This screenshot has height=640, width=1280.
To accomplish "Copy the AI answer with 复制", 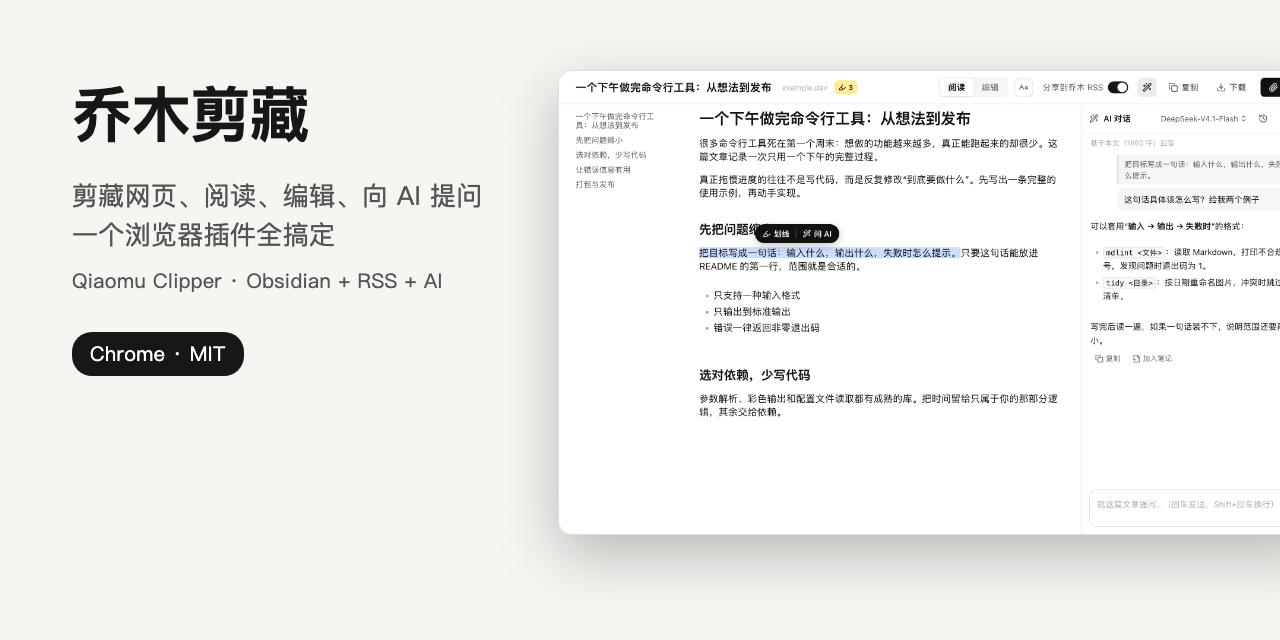I will 1108,359.
